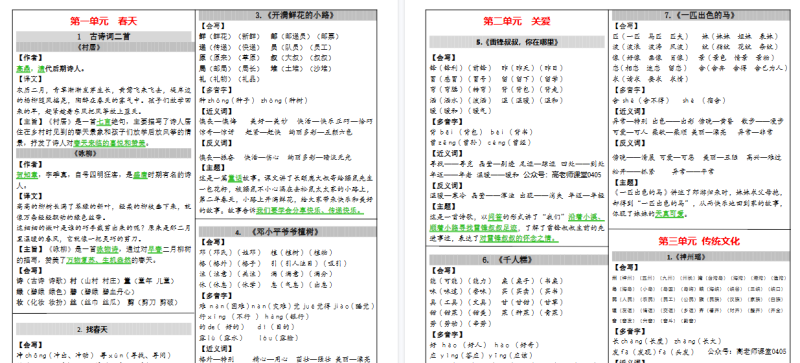Click the 【会写】 label in lesson 6

(x=443, y=270)
